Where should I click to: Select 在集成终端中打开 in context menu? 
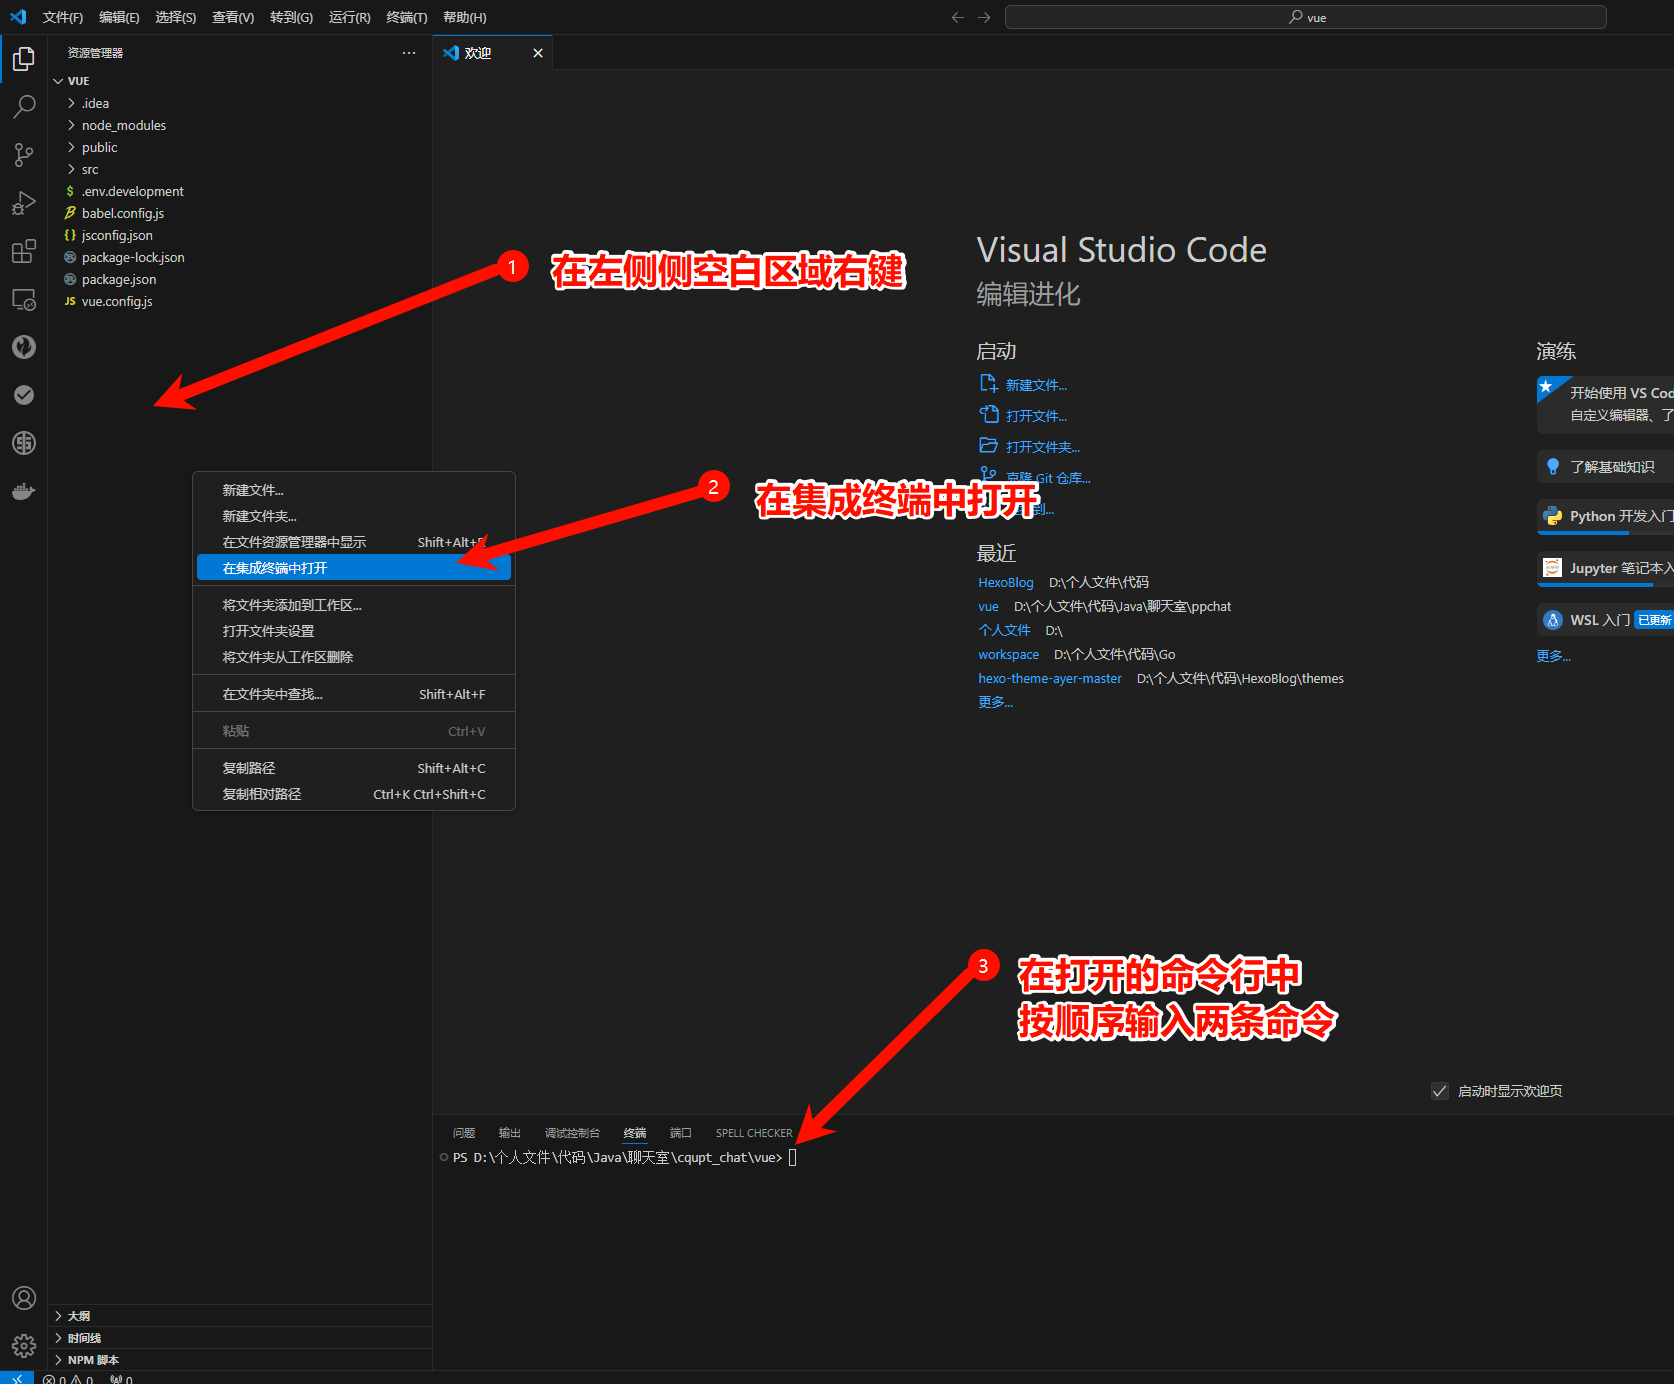[x=354, y=568]
